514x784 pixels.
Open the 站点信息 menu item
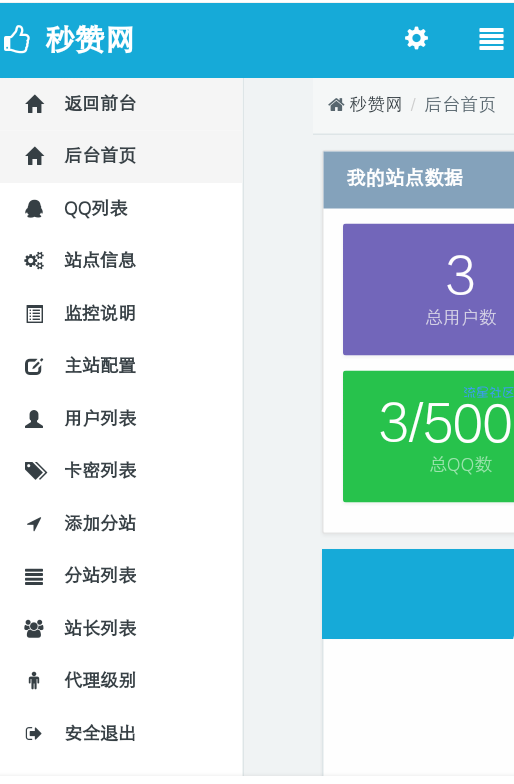(x=122, y=260)
